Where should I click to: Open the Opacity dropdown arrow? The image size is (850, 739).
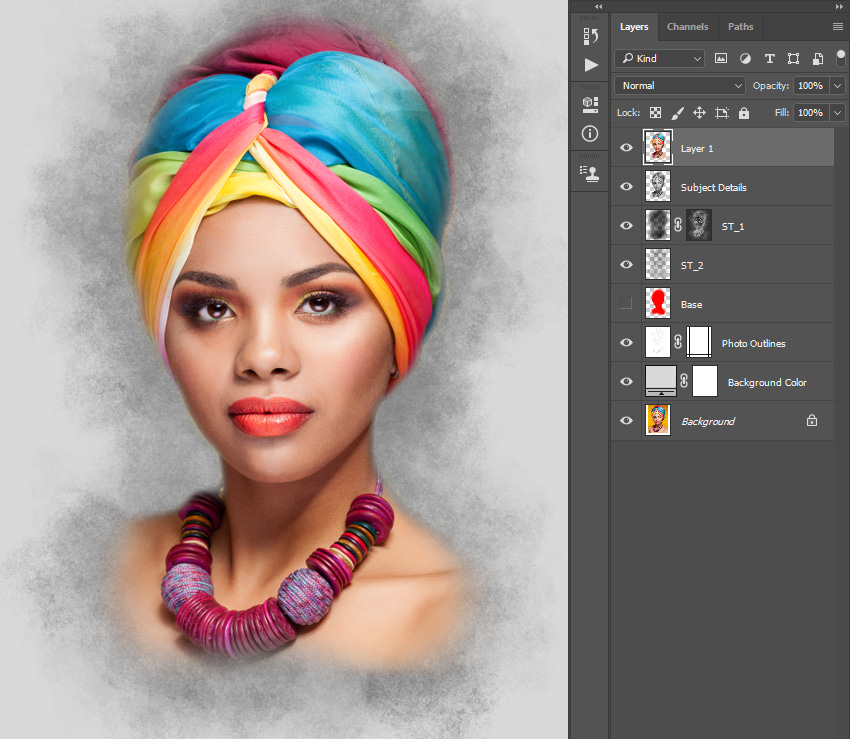837,85
